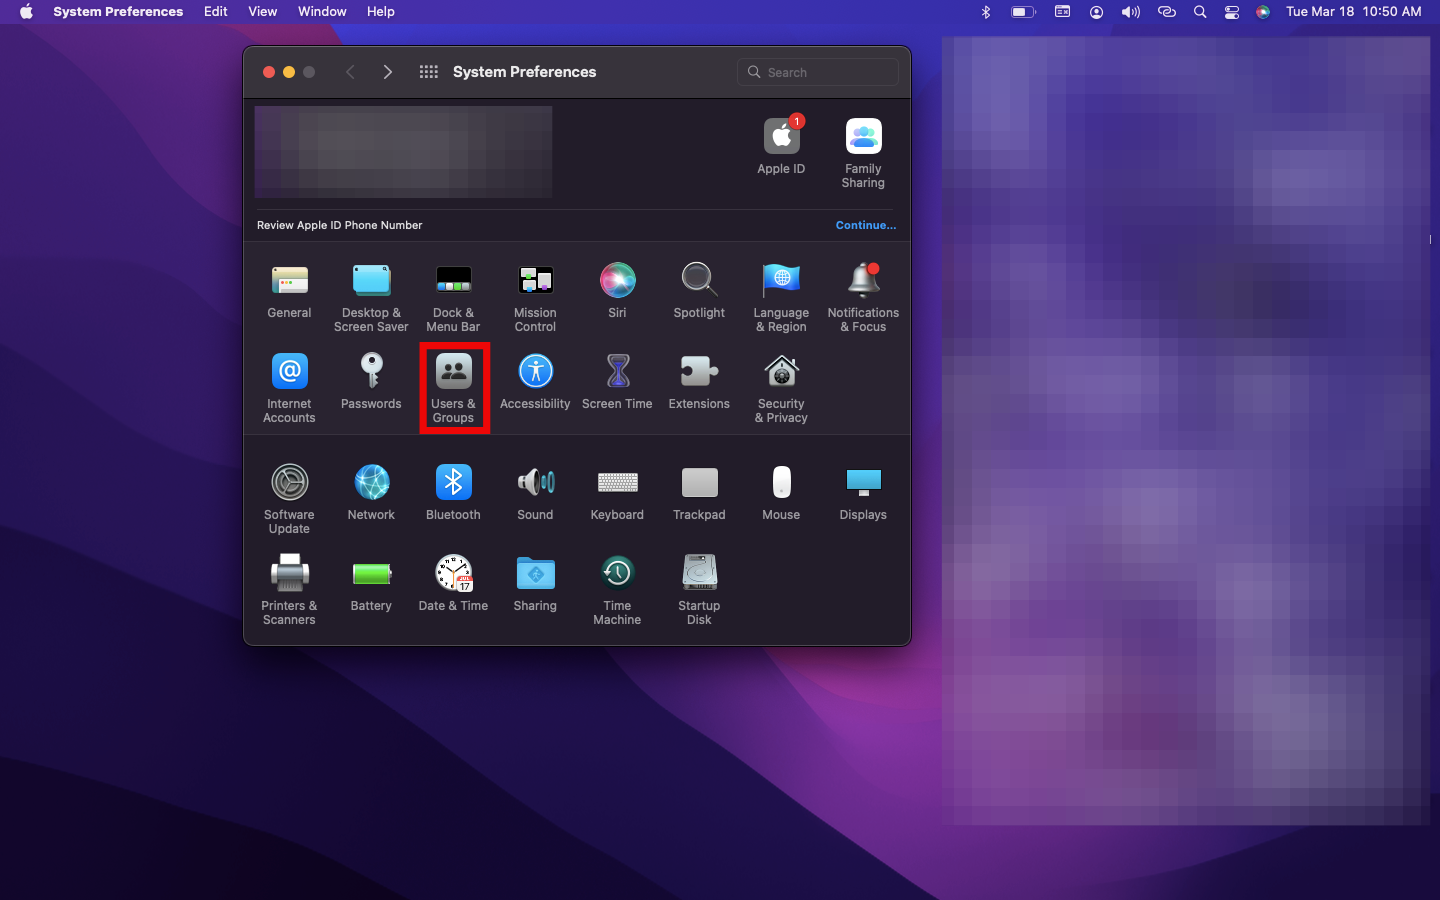Open Dock & Menu Bar preferences
Screen dimensions: 1440x900
click(x=453, y=297)
